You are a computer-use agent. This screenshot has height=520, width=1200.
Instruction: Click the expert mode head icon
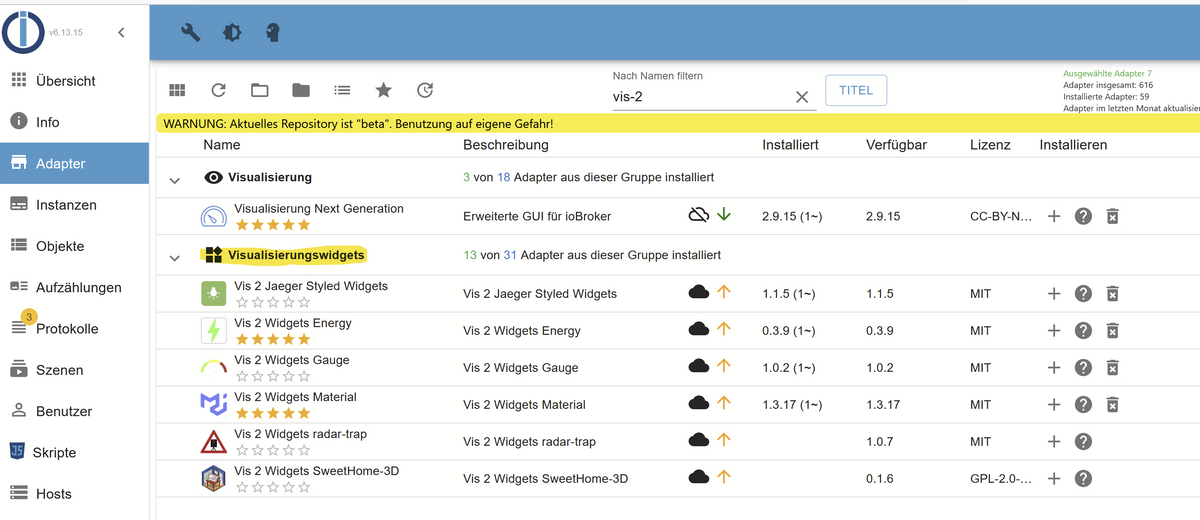tap(272, 33)
